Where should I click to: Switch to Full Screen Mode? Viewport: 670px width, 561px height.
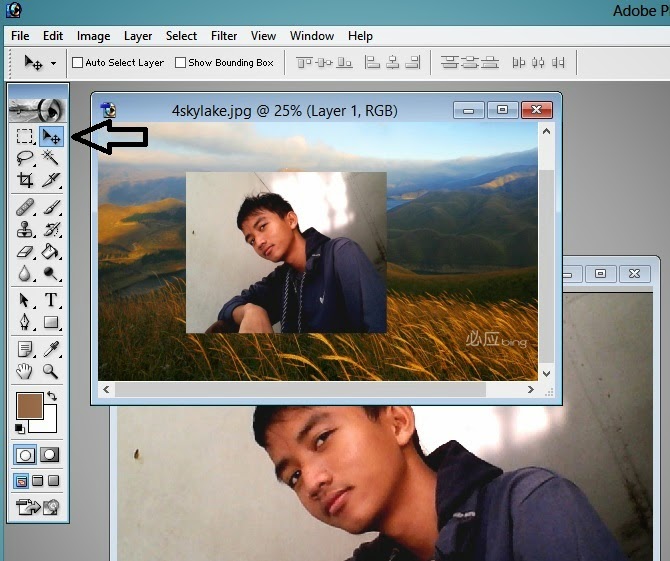pyautogui.click(x=53, y=481)
